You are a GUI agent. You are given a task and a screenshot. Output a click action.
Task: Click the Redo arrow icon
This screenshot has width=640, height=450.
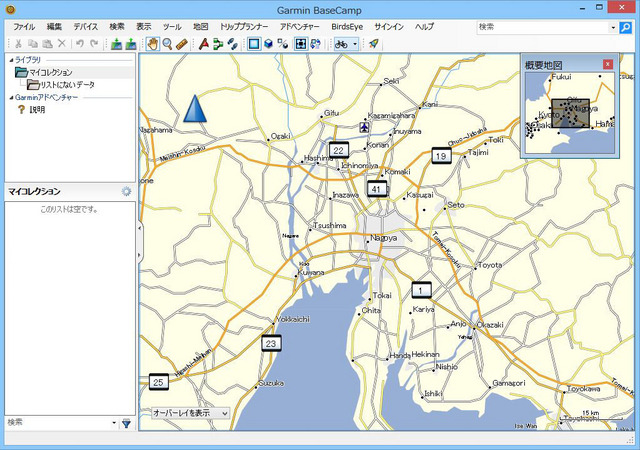coord(94,44)
